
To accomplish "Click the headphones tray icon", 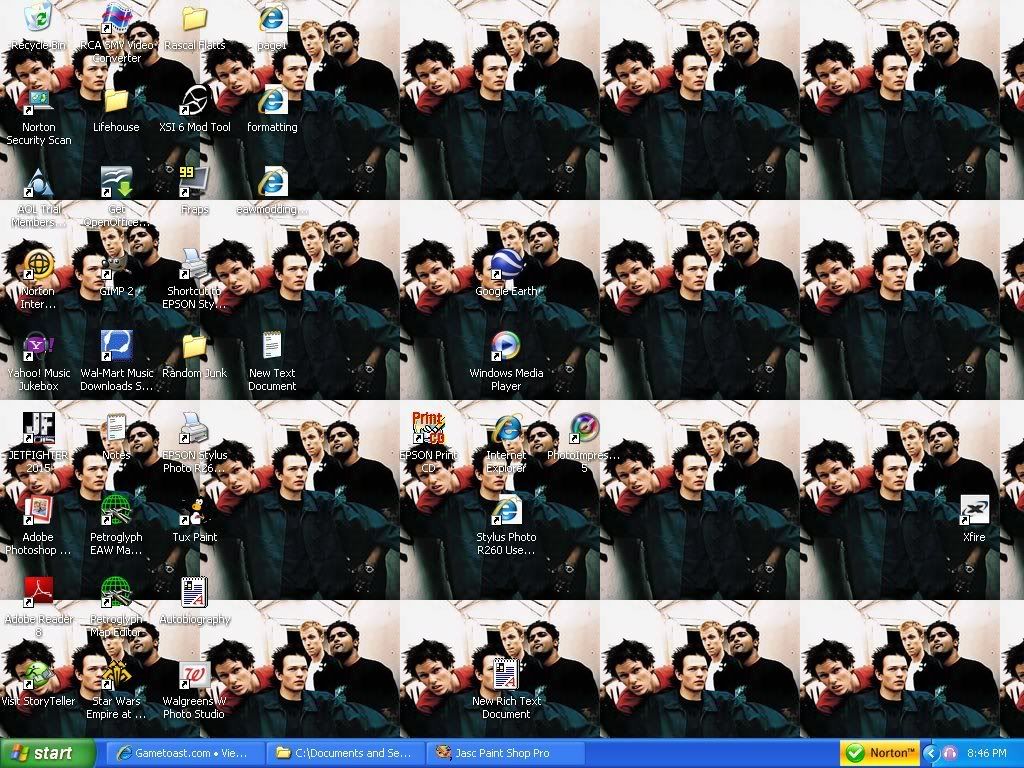I will click(x=950, y=753).
